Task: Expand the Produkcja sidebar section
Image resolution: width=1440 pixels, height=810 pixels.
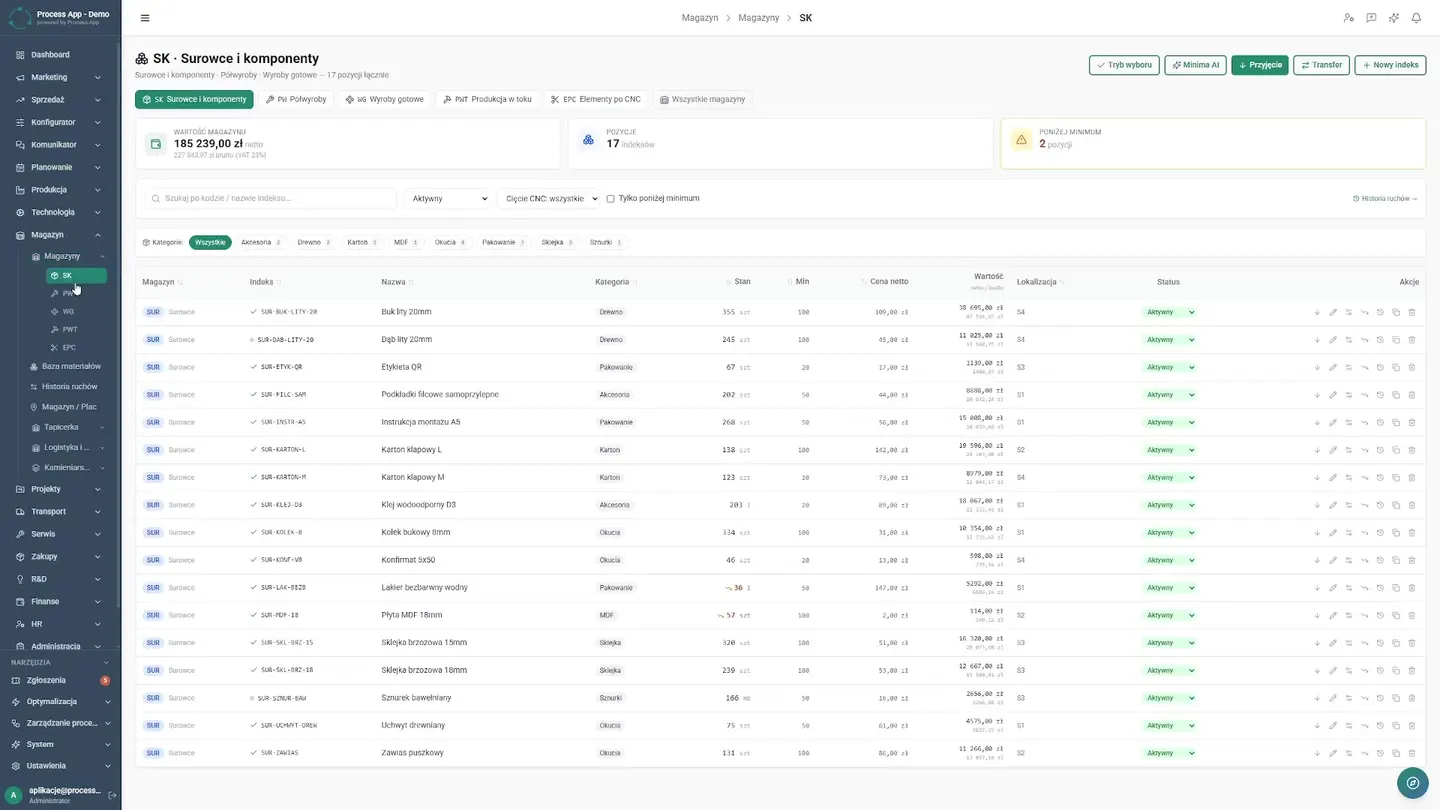Action: [x=60, y=190]
